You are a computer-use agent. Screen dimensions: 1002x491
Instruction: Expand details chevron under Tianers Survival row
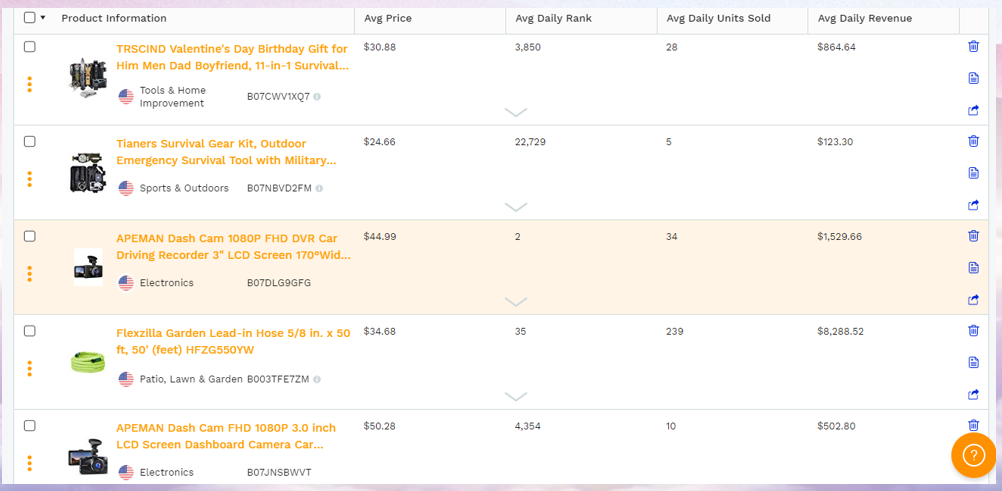pyautogui.click(x=516, y=207)
